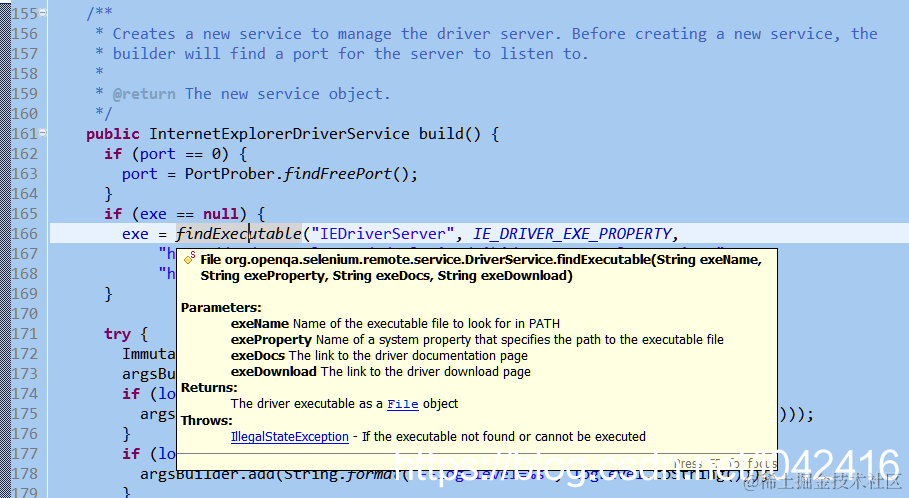
Task: Collapse the Javadoc comment fold at line 155
Action: click(x=43, y=13)
